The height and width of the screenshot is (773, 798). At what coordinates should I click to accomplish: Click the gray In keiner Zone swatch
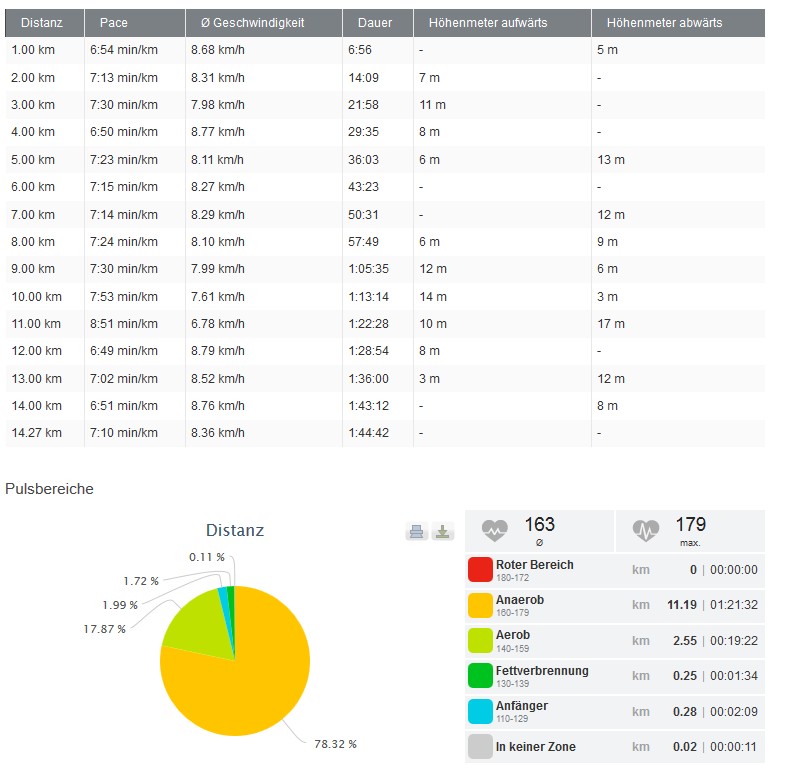pos(480,747)
